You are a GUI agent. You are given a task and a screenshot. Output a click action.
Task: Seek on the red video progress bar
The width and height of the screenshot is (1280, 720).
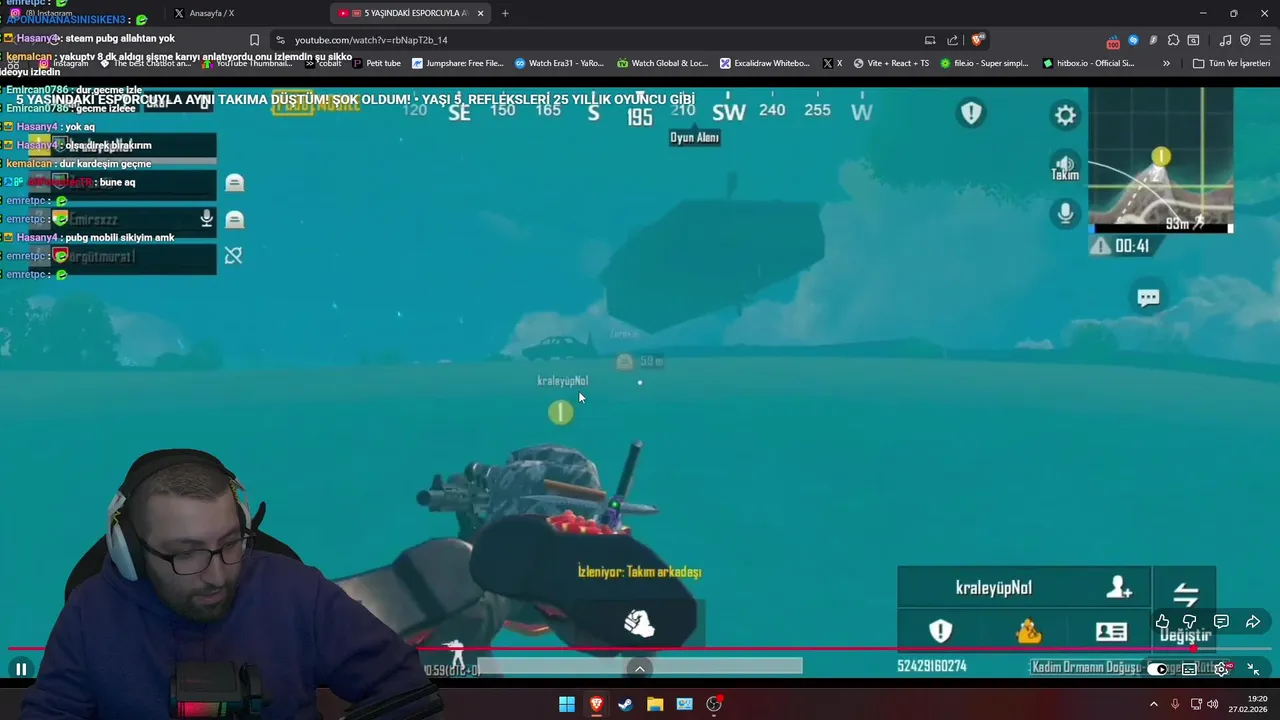coord(640,649)
